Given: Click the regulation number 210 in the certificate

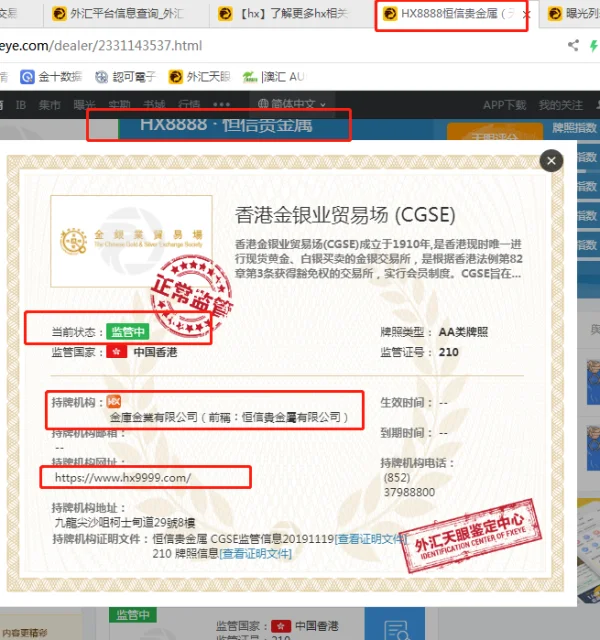Looking at the screenshot, I should tap(449, 352).
